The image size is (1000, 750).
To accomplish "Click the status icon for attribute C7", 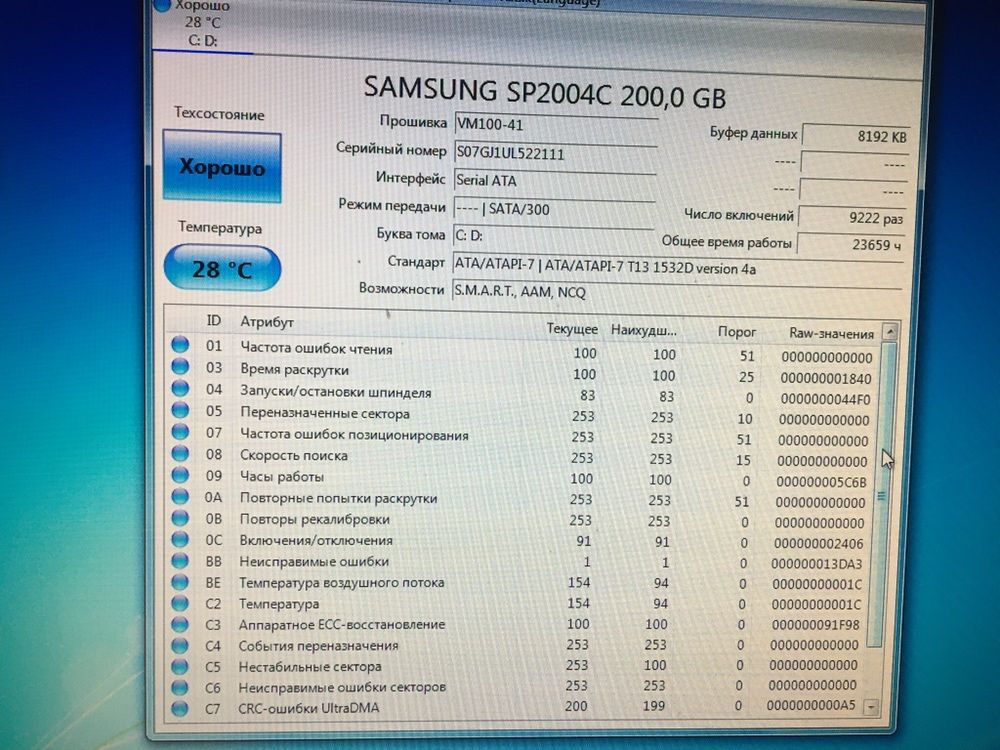I will point(180,707).
